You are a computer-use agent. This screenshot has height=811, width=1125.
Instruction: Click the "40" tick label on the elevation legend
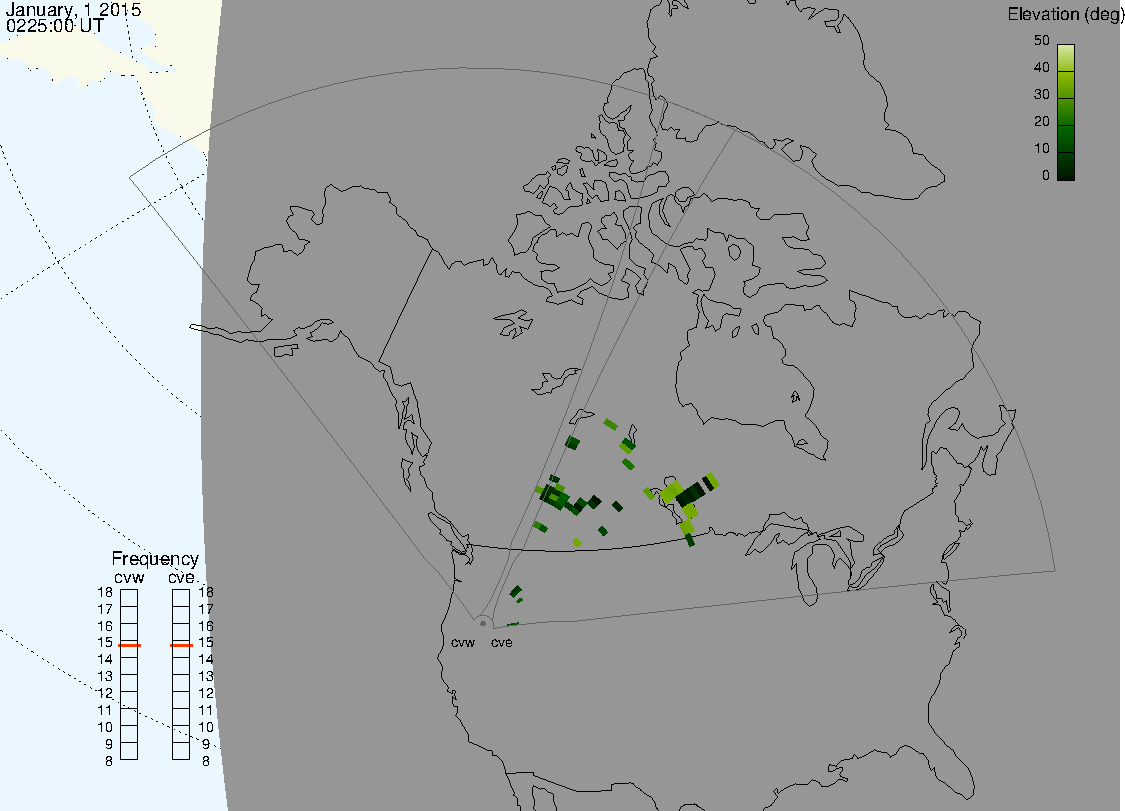(1042, 67)
